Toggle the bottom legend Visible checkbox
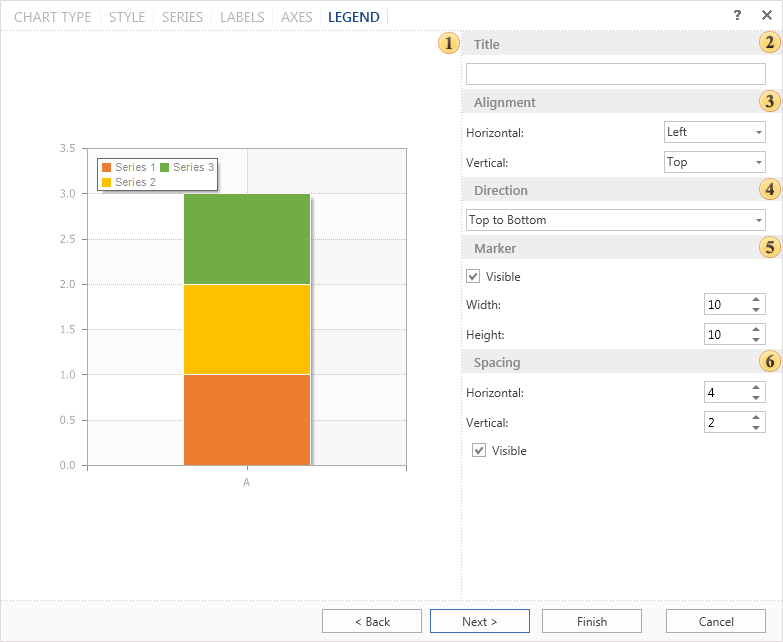Image resolution: width=783 pixels, height=642 pixels. [x=479, y=451]
